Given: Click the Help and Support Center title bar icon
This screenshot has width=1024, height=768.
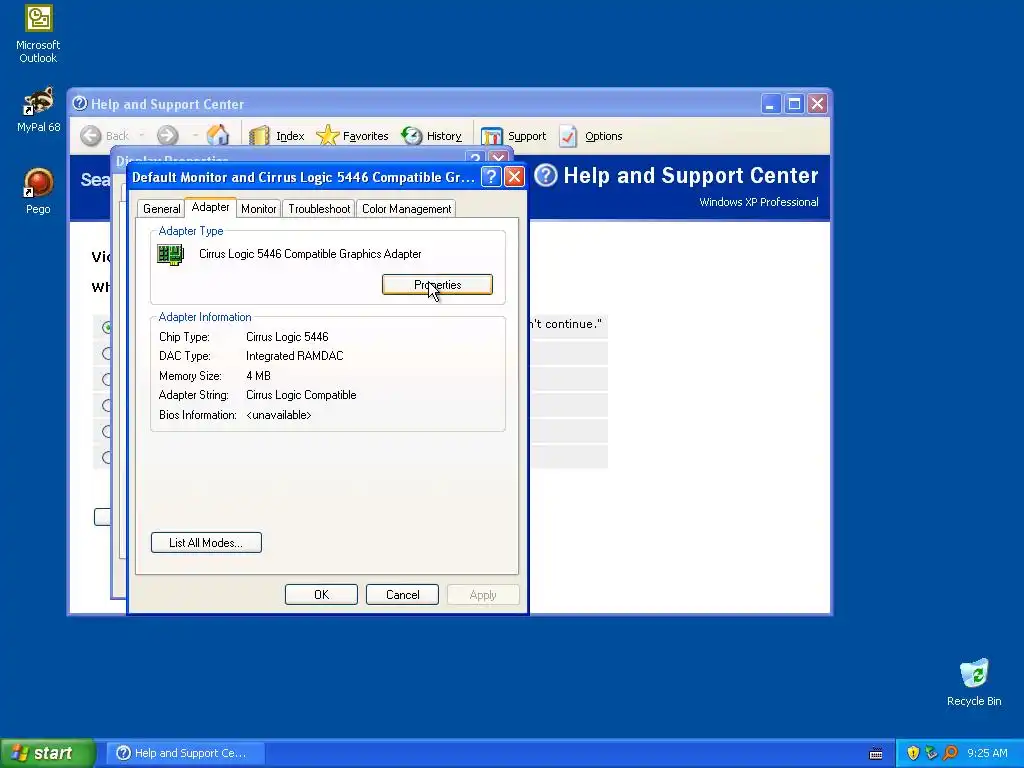Looking at the screenshot, I should pos(80,104).
